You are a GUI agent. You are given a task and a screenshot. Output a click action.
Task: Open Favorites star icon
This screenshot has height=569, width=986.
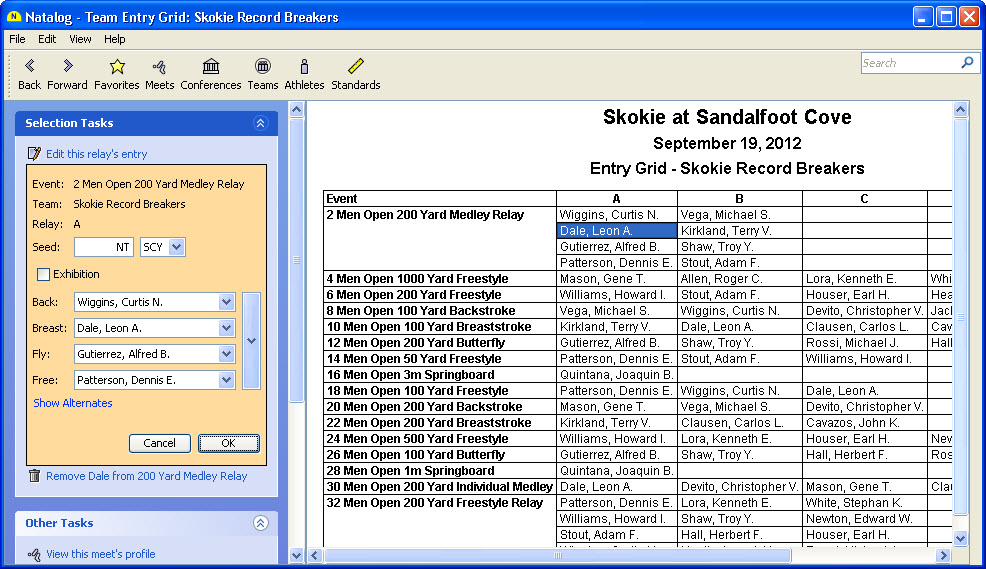click(116, 67)
